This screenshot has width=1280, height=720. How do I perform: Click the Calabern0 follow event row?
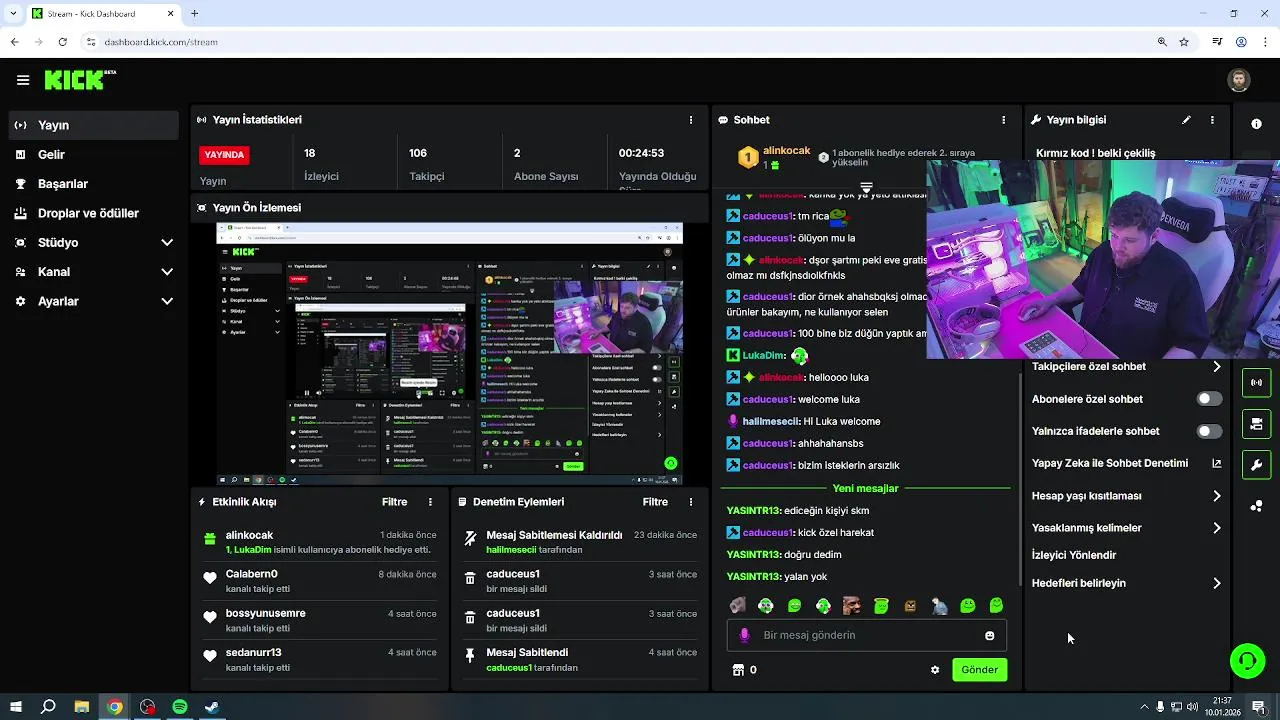click(x=319, y=581)
